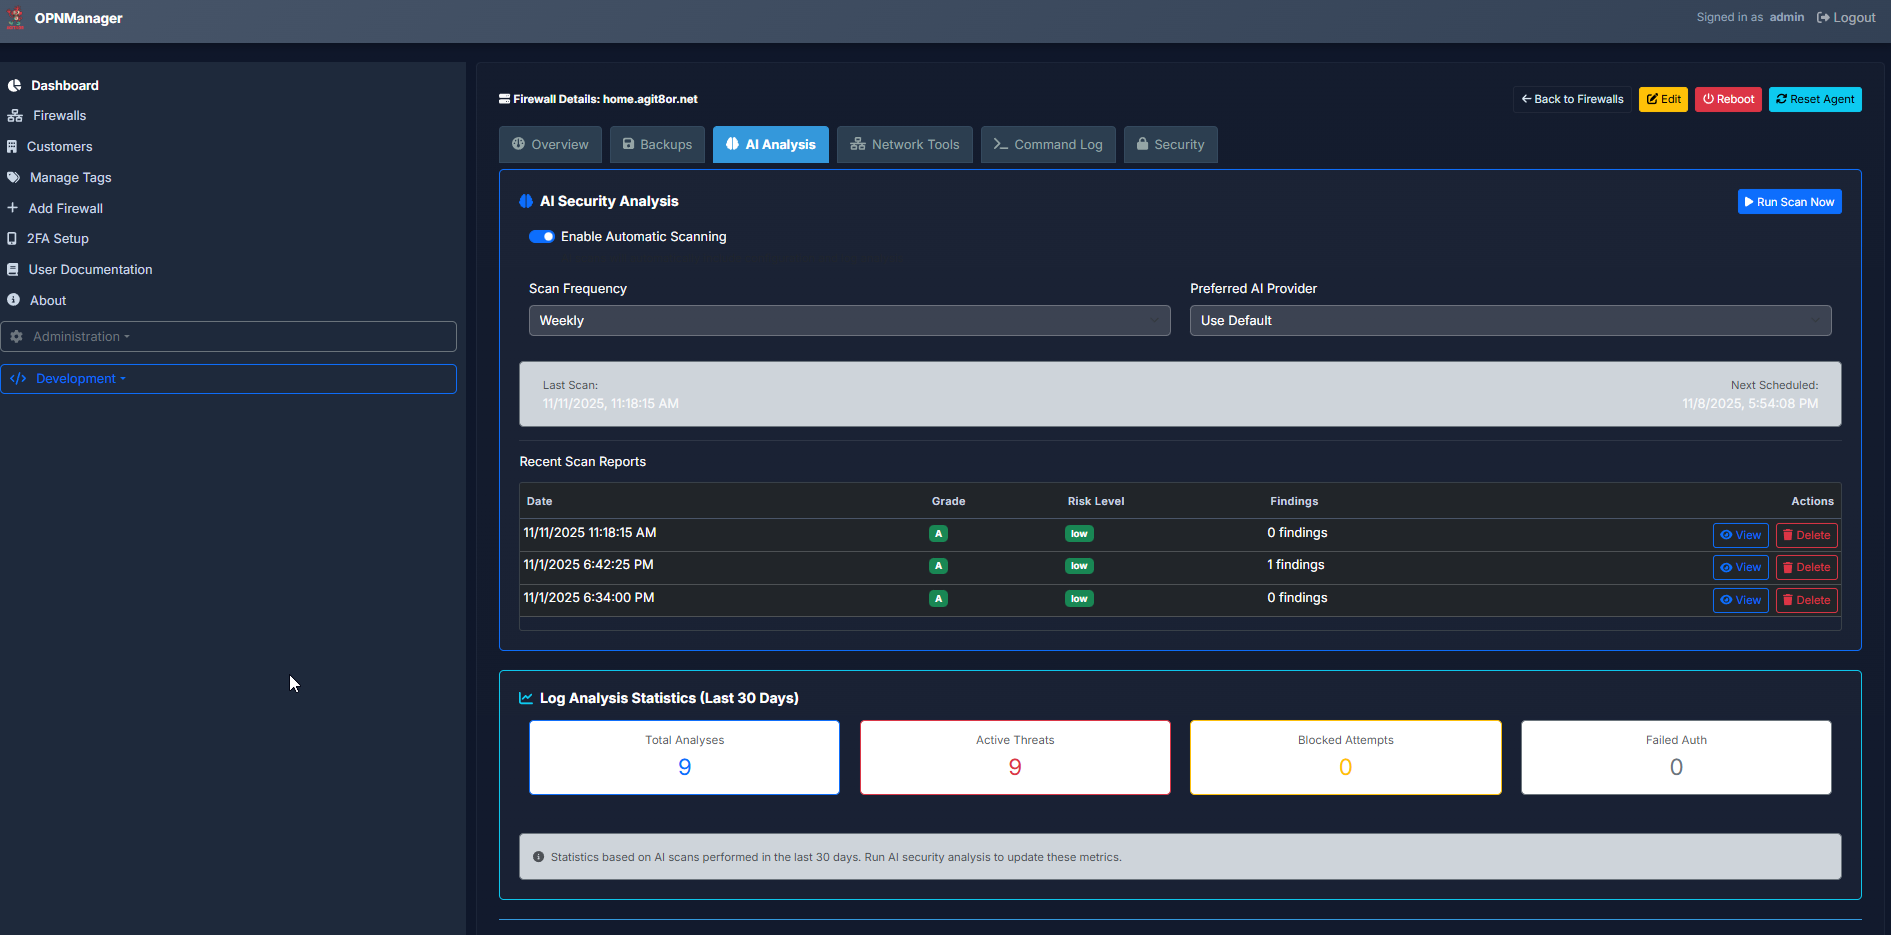Click the About info icon
1891x935 pixels.
tap(14, 300)
